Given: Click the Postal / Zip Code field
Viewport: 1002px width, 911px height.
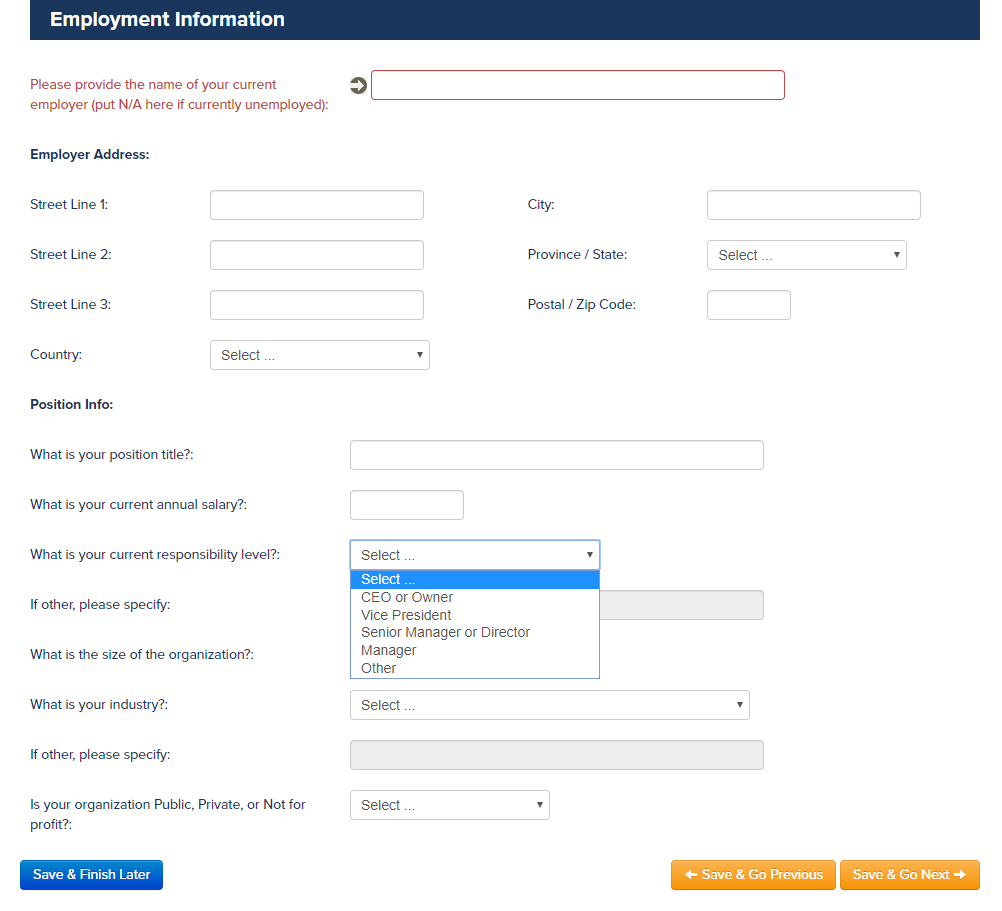Looking at the screenshot, I should tap(748, 304).
